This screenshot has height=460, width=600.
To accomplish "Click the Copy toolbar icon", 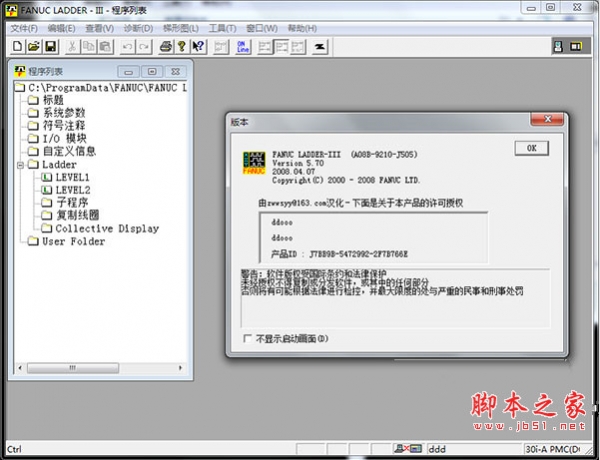I will [89, 47].
